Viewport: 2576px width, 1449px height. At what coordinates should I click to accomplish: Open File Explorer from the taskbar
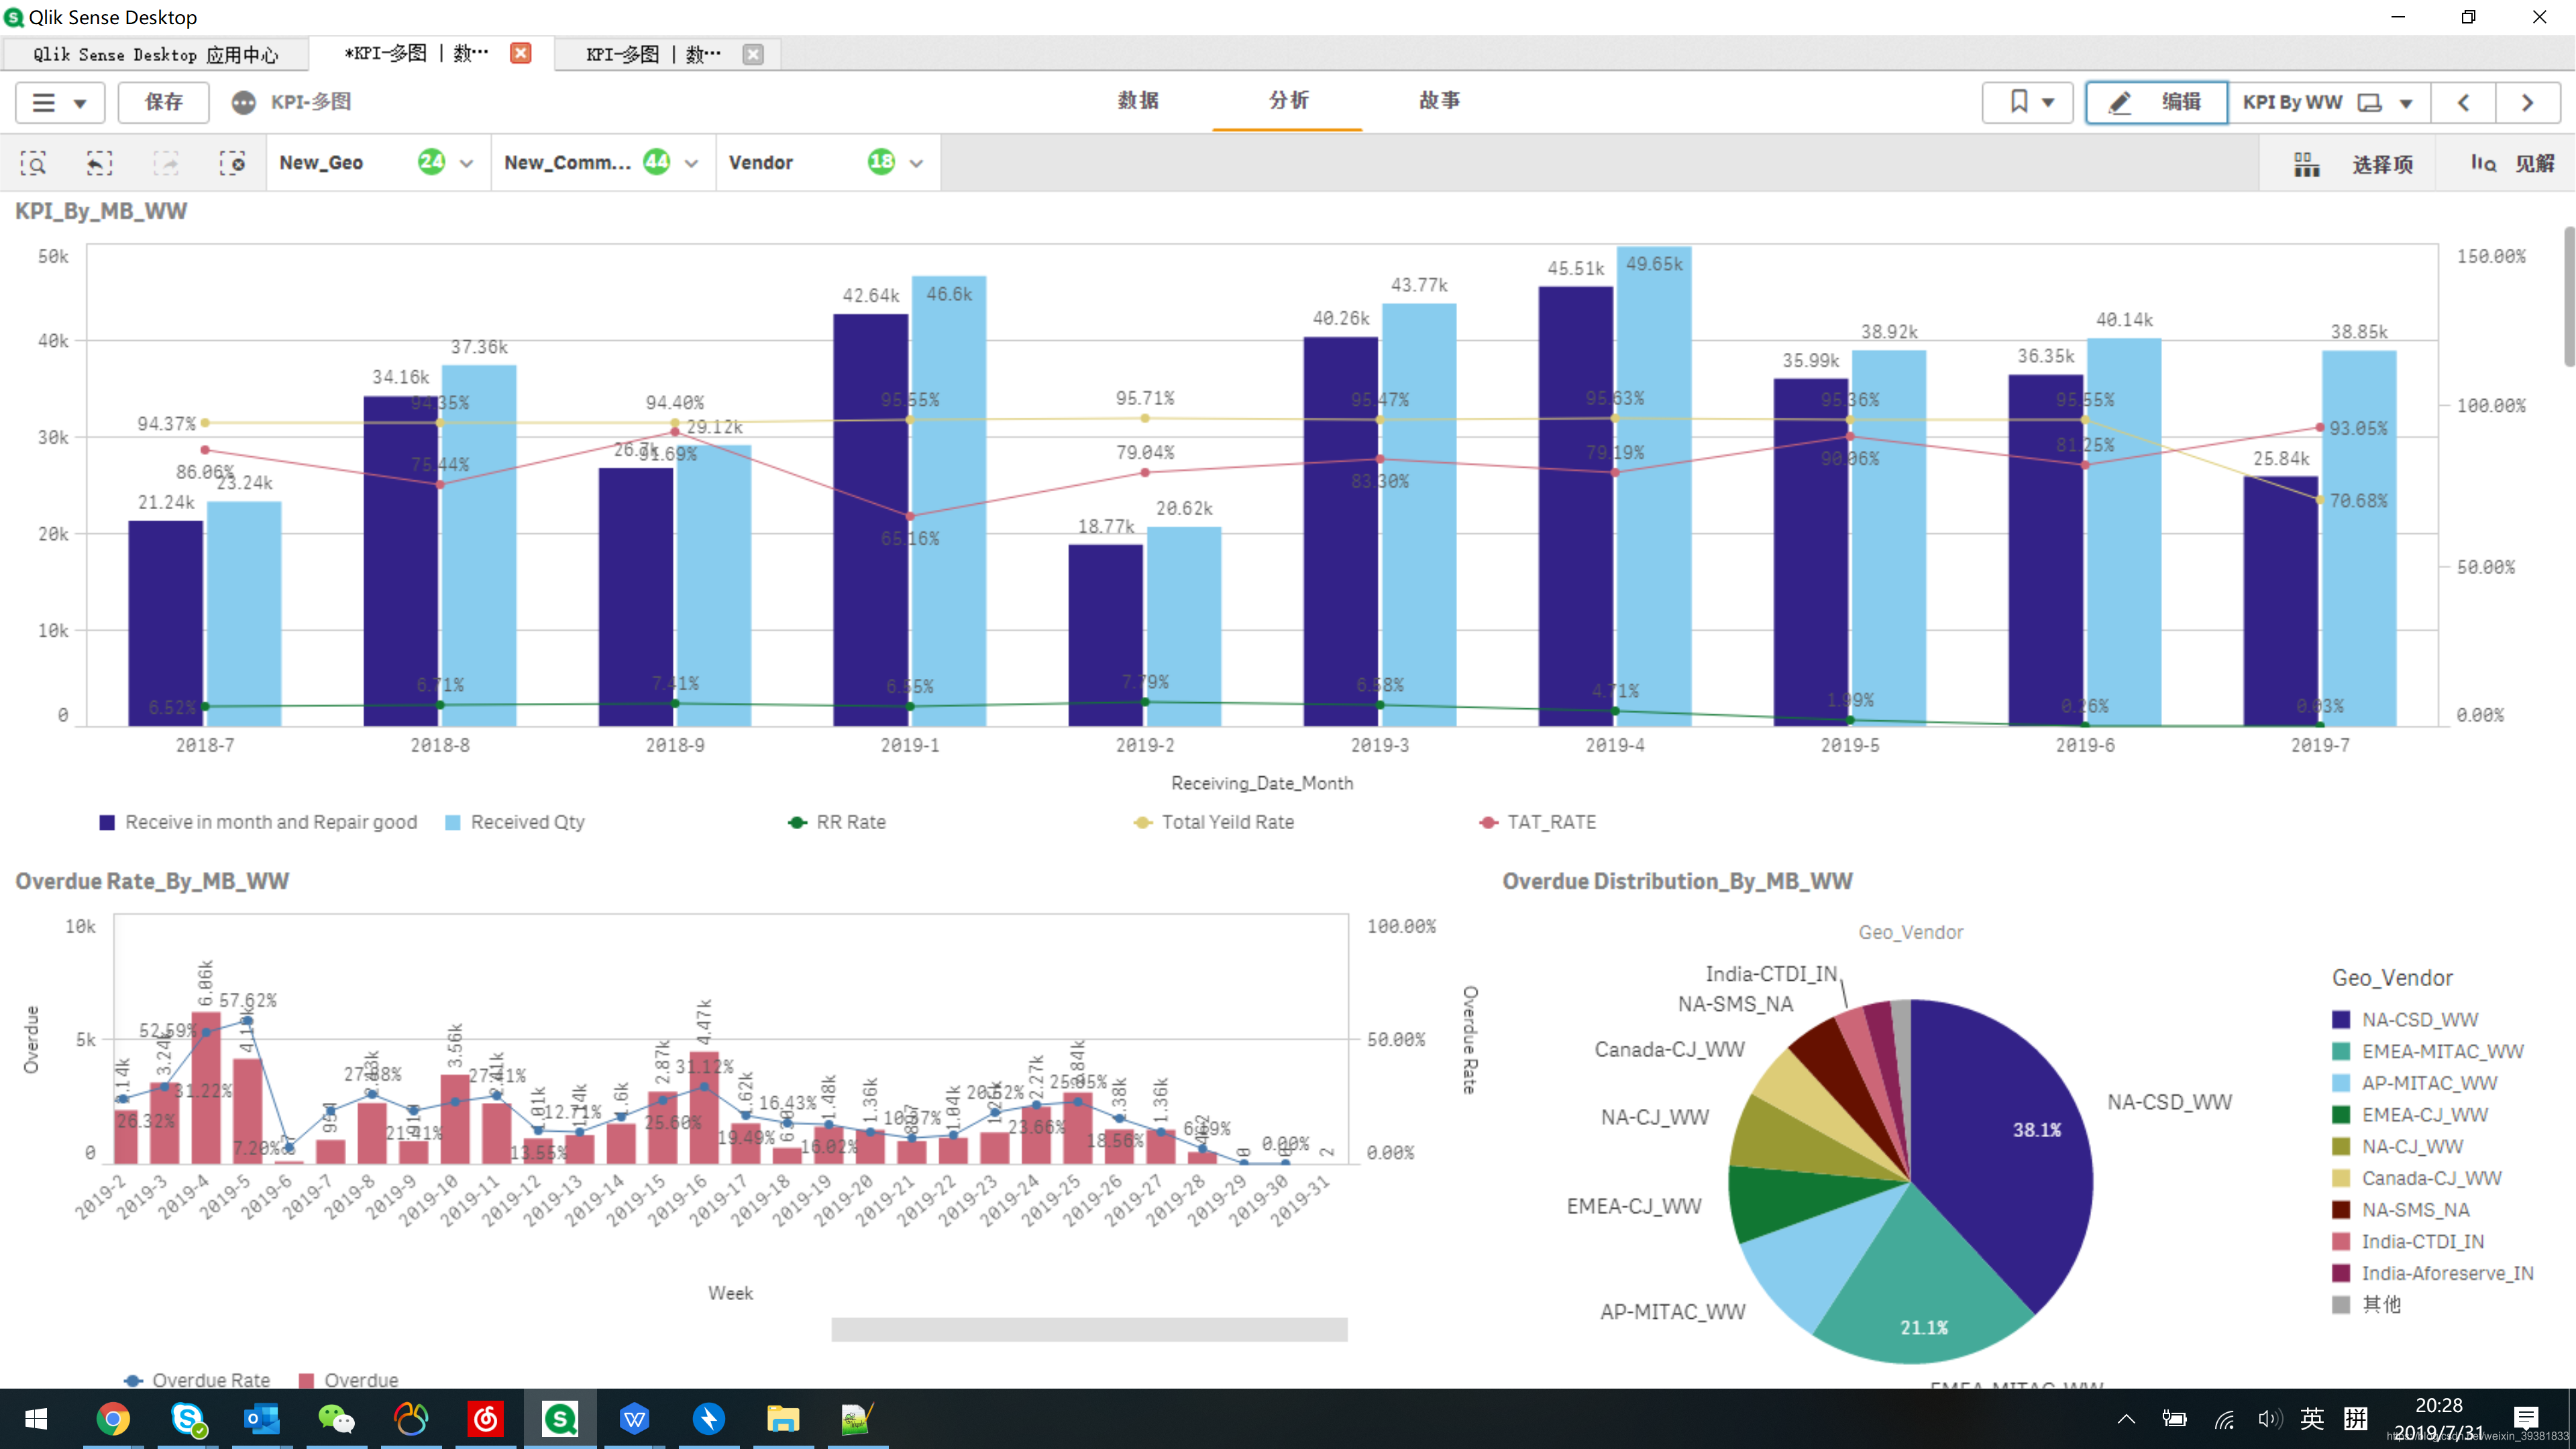click(783, 1418)
